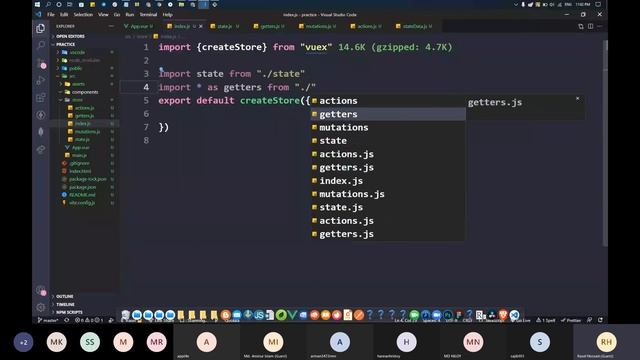640x360 pixels.
Task: Select the 'state.js' suggestion
Action: coord(388,207)
